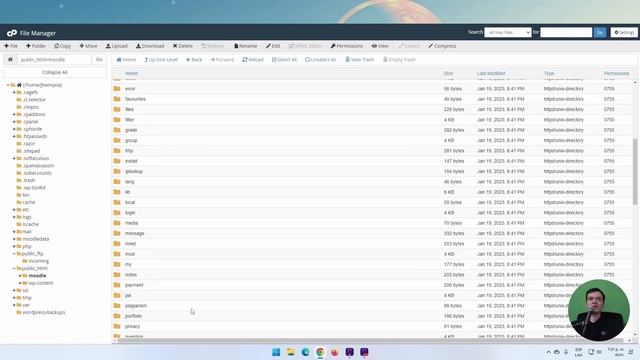640x360 pixels.
Task: Select the 'lang' folder row
Action: pos(372,182)
